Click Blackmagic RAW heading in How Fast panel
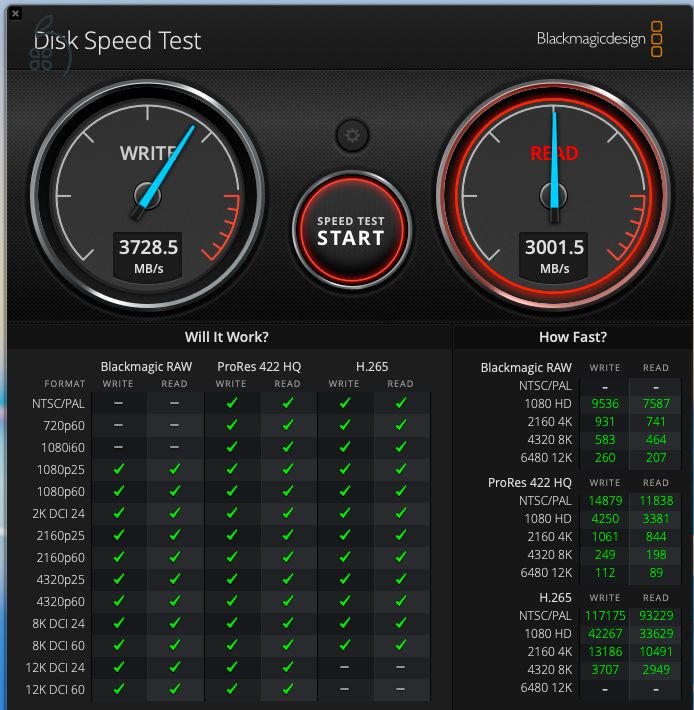 [526, 368]
